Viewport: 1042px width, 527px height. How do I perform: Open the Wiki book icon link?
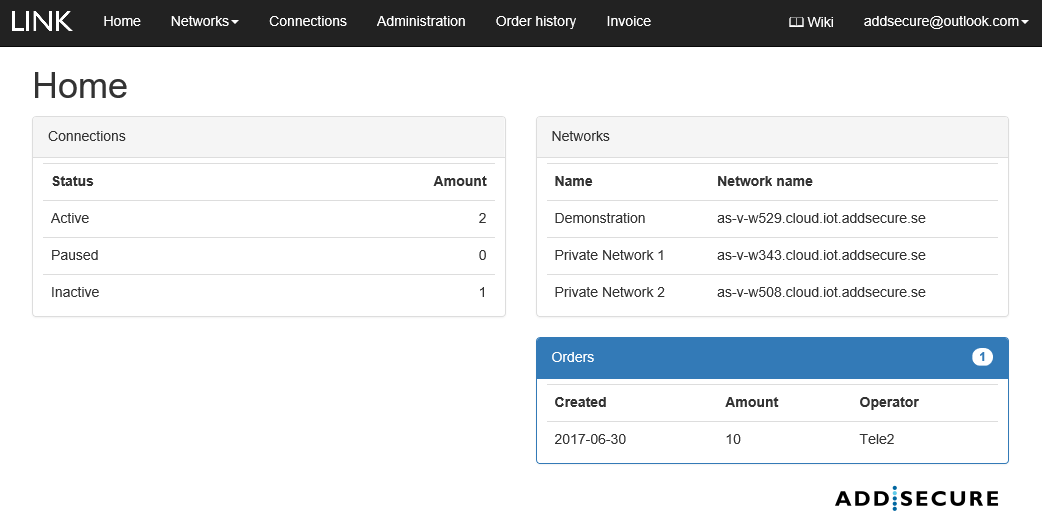[810, 22]
